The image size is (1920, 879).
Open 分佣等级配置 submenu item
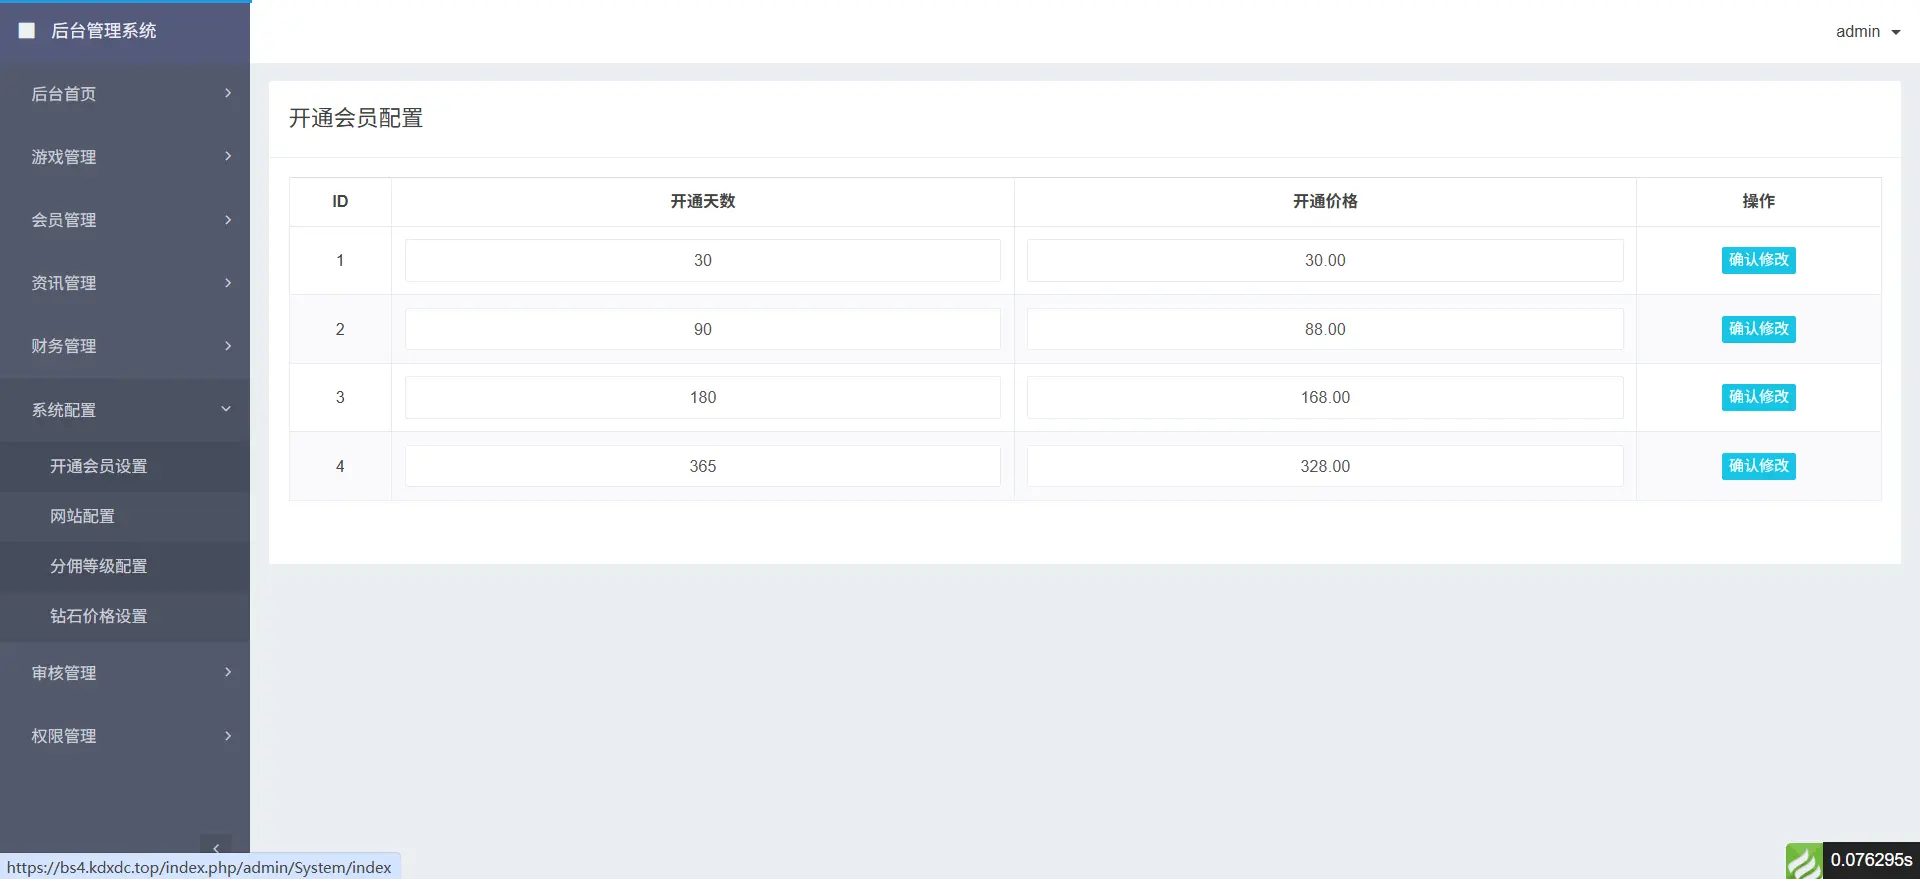[125, 566]
